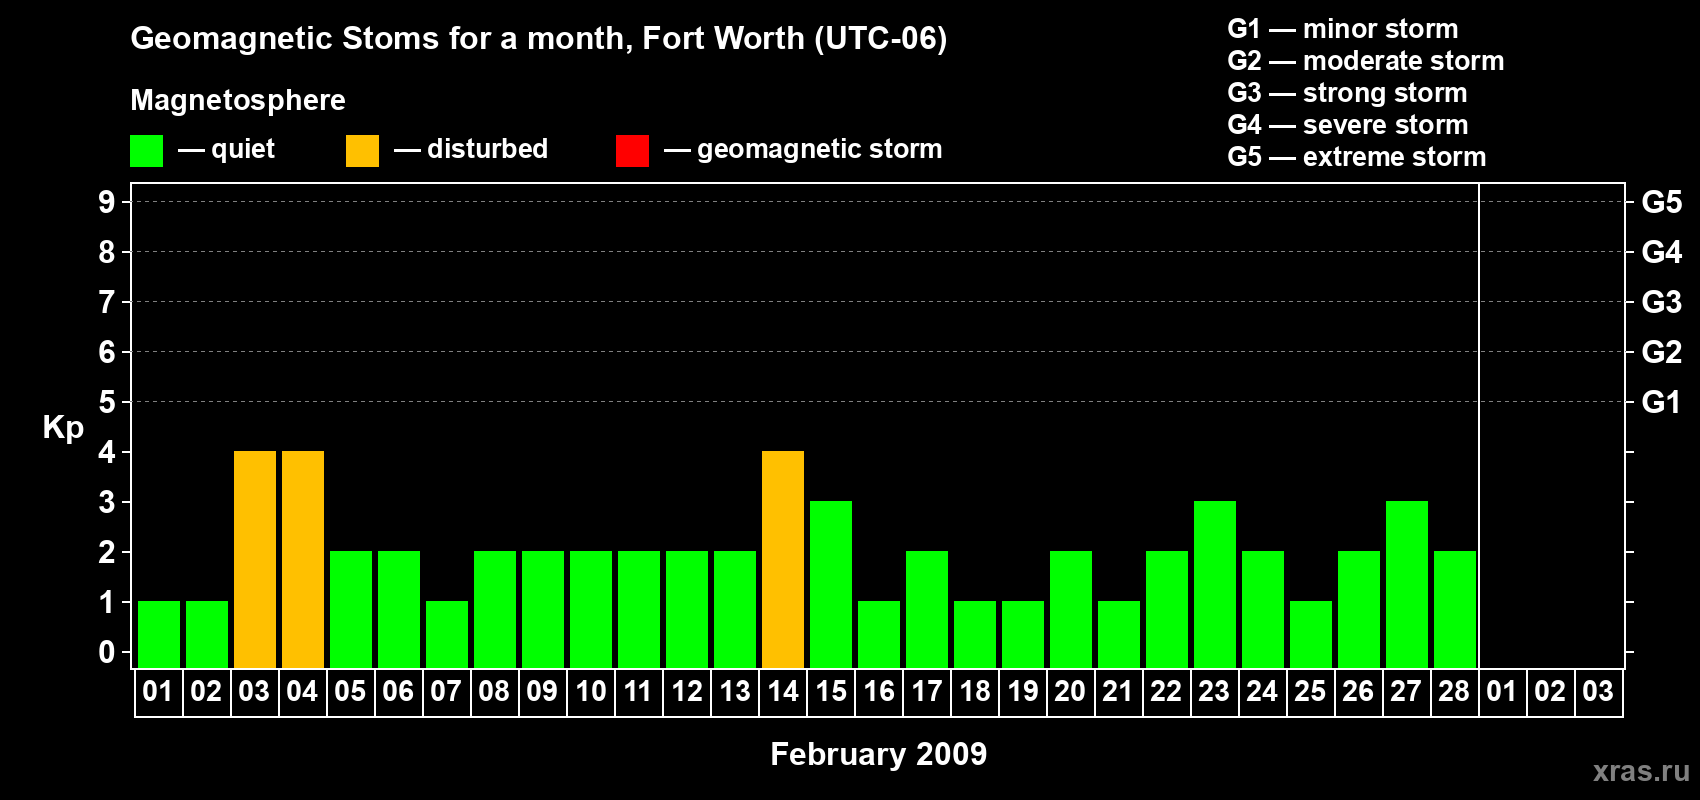Click date label 25 on the axis
Viewport: 1700px width, 800px height.
[1310, 692]
